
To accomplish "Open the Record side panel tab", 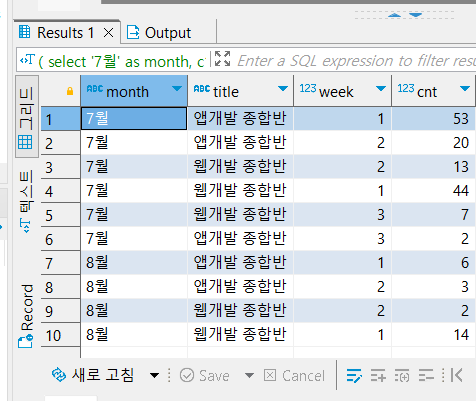I will tap(26, 316).
